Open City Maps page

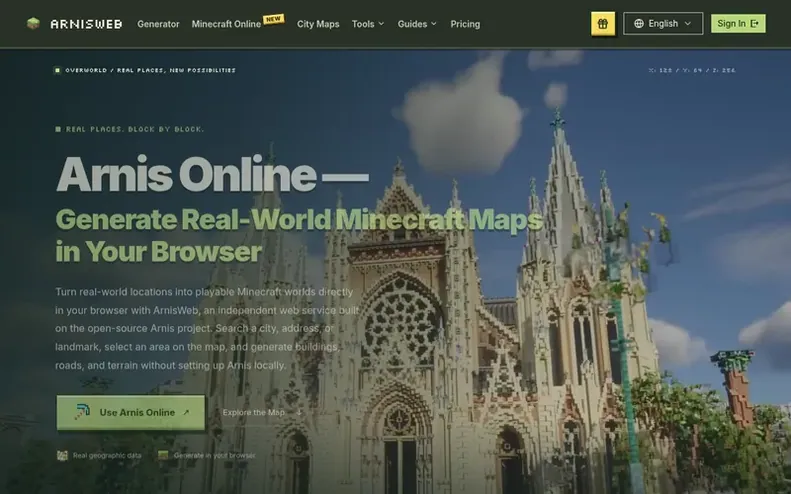[x=318, y=24]
